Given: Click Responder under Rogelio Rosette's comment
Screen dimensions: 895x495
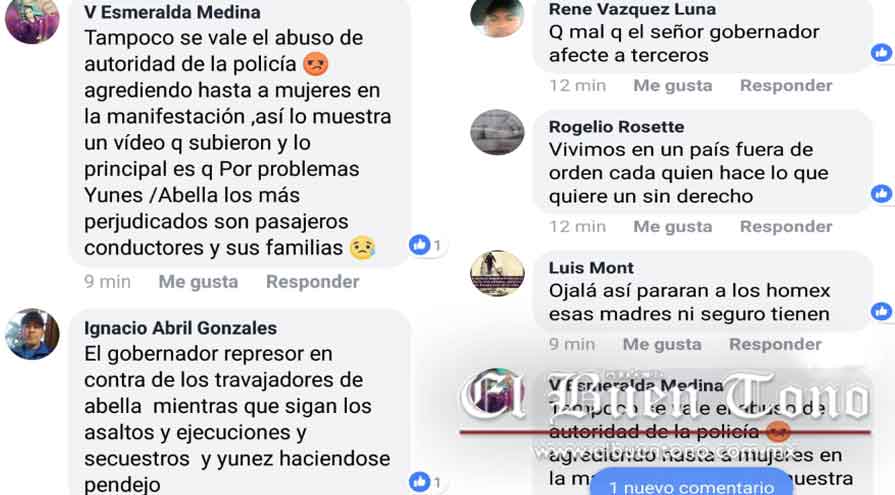Looking at the screenshot, I should pyautogui.click(x=786, y=227).
